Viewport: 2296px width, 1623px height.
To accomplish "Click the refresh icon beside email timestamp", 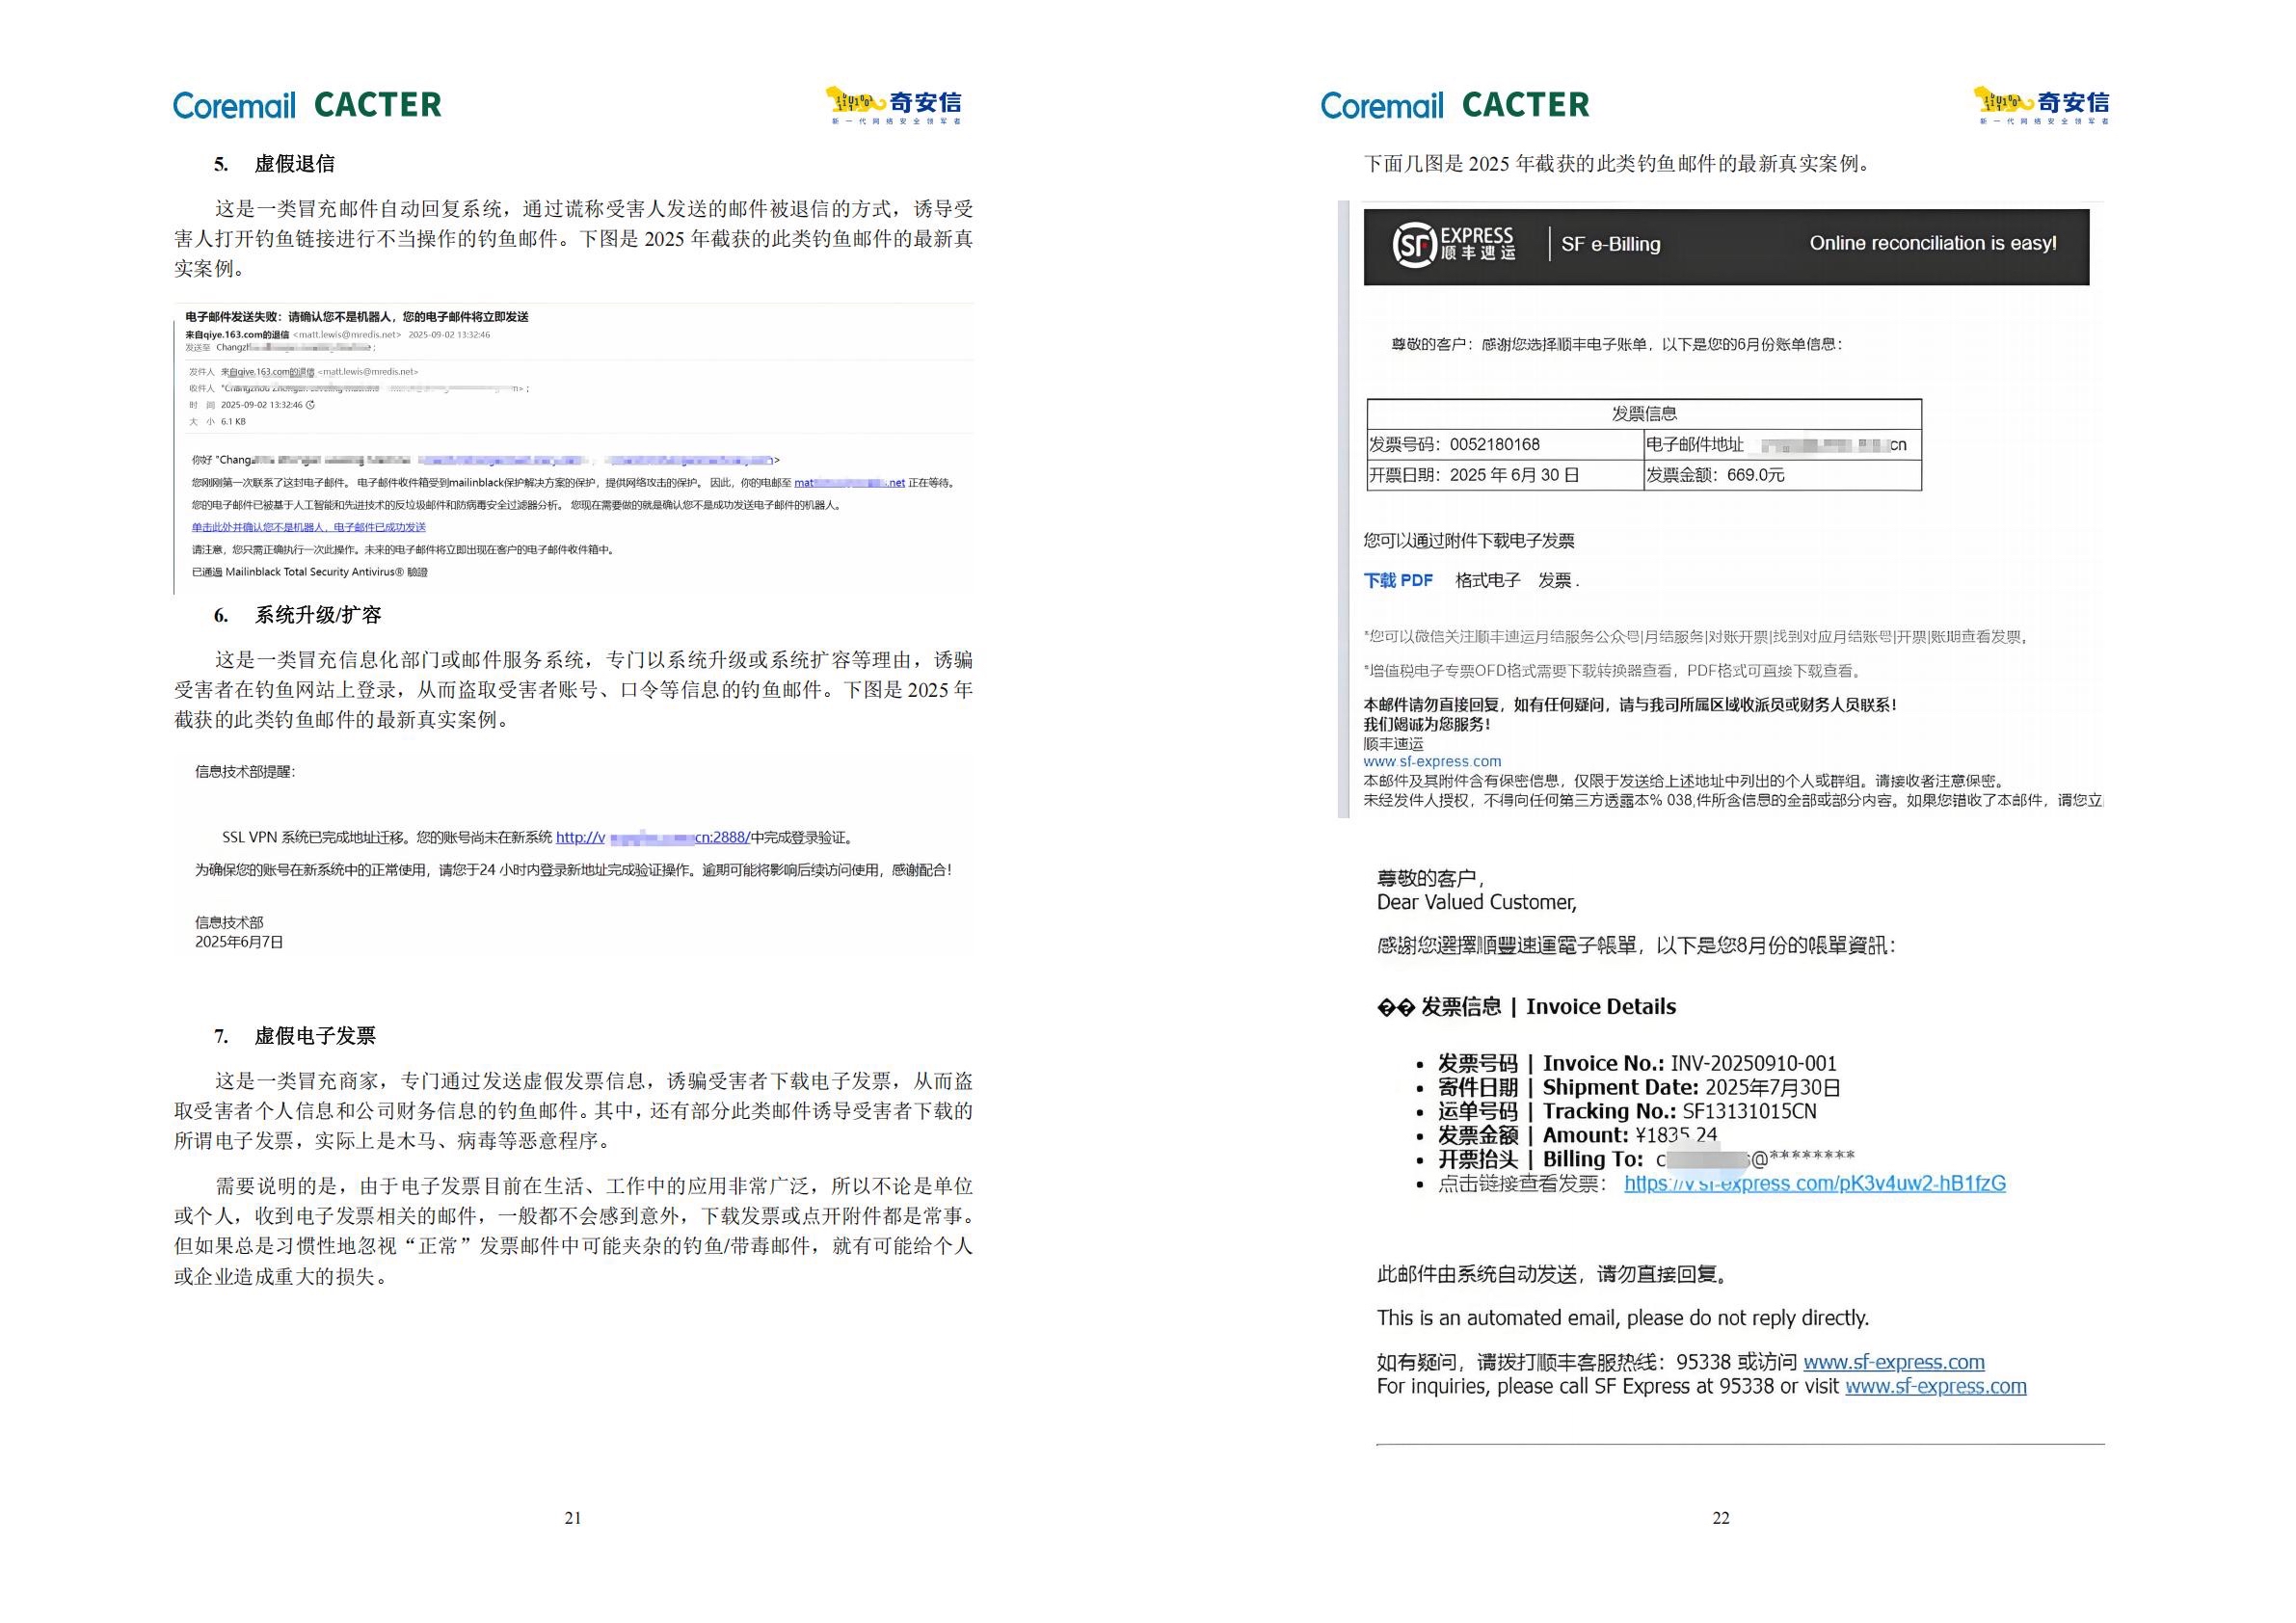I will pyautogui.click(x=310, y=405).
